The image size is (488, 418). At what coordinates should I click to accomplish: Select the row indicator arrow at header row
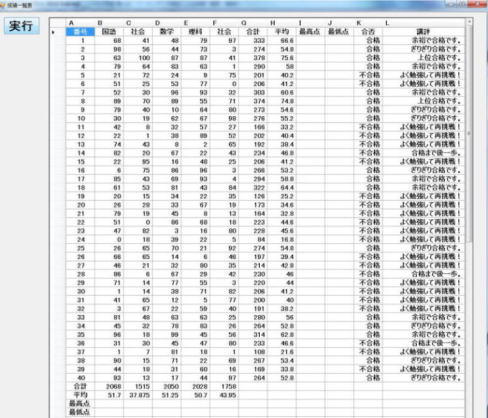click(x=53, y=32)
